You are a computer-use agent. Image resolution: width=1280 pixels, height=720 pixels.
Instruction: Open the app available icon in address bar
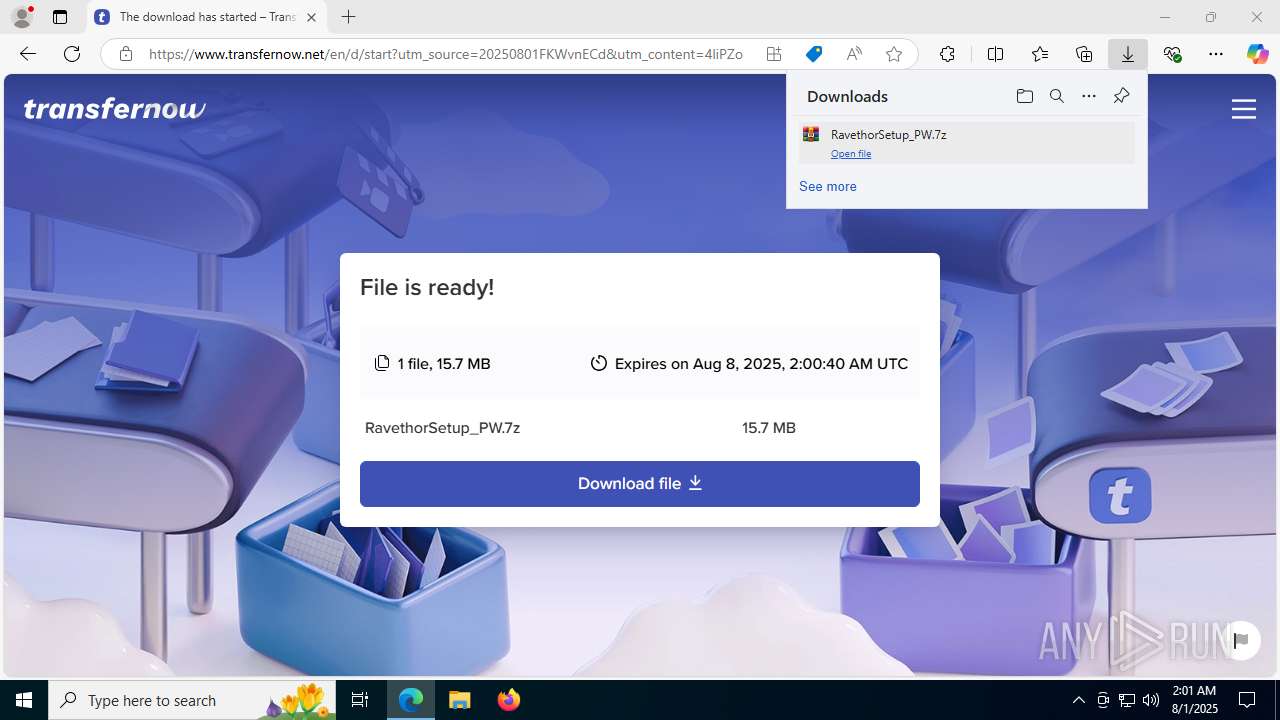(774, 54)
